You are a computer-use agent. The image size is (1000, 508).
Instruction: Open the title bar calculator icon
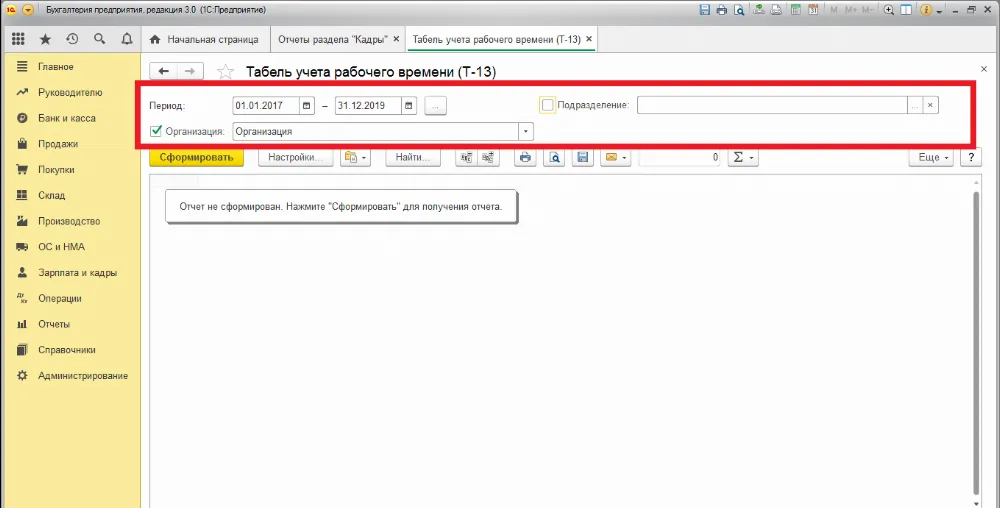796,10
